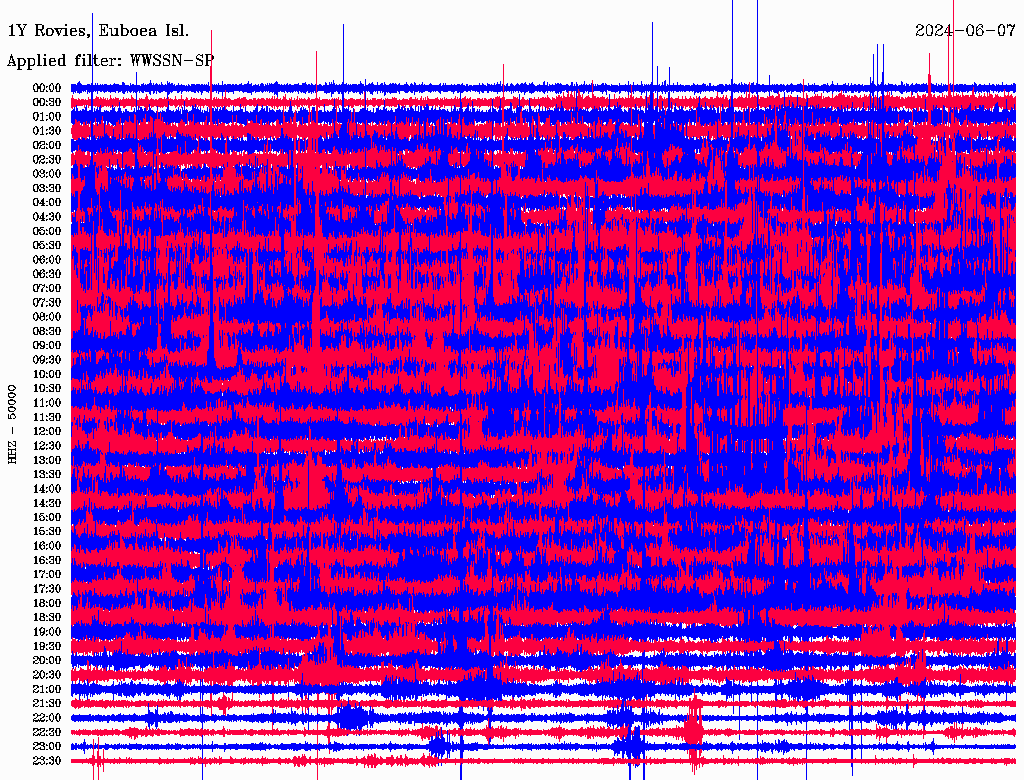Click the station title '1Y Rovies, Euboea Isl.'

(98, 31)
